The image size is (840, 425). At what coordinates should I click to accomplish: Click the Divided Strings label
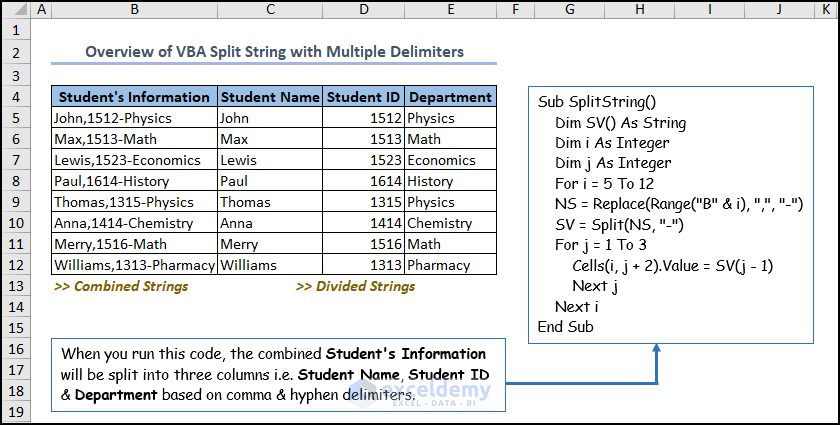356,286
